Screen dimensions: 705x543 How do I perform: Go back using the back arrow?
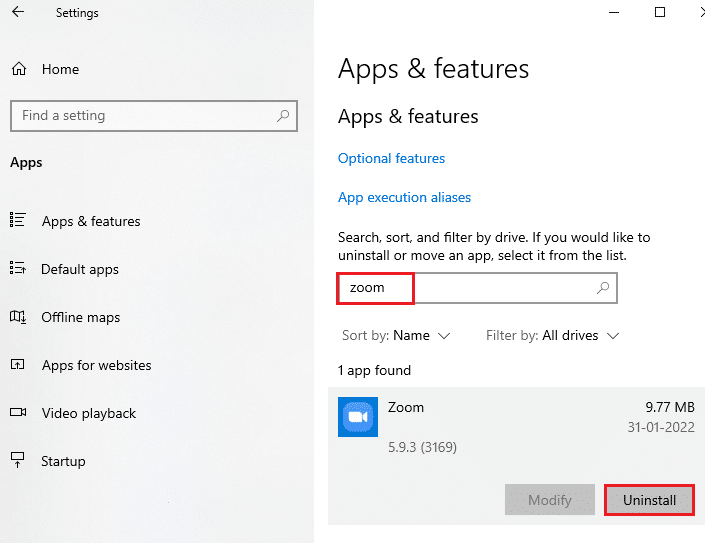[18, 12]
